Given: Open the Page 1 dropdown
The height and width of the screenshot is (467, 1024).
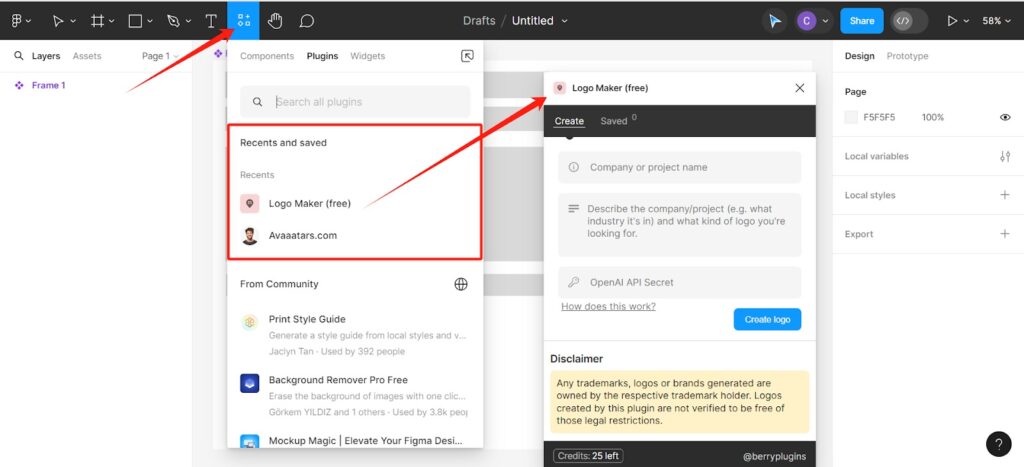Looking at the screenshot, I should 160,56.
